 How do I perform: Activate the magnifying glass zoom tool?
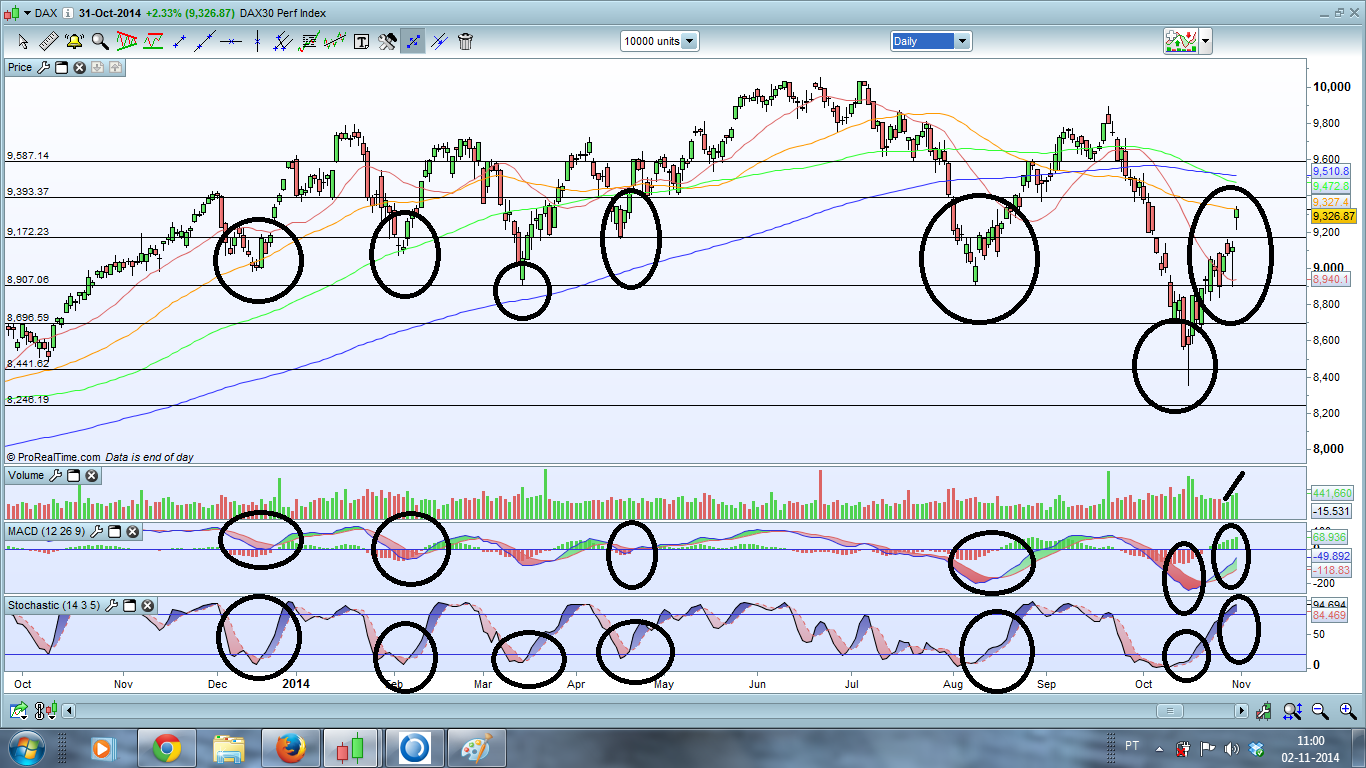(100, 41)
